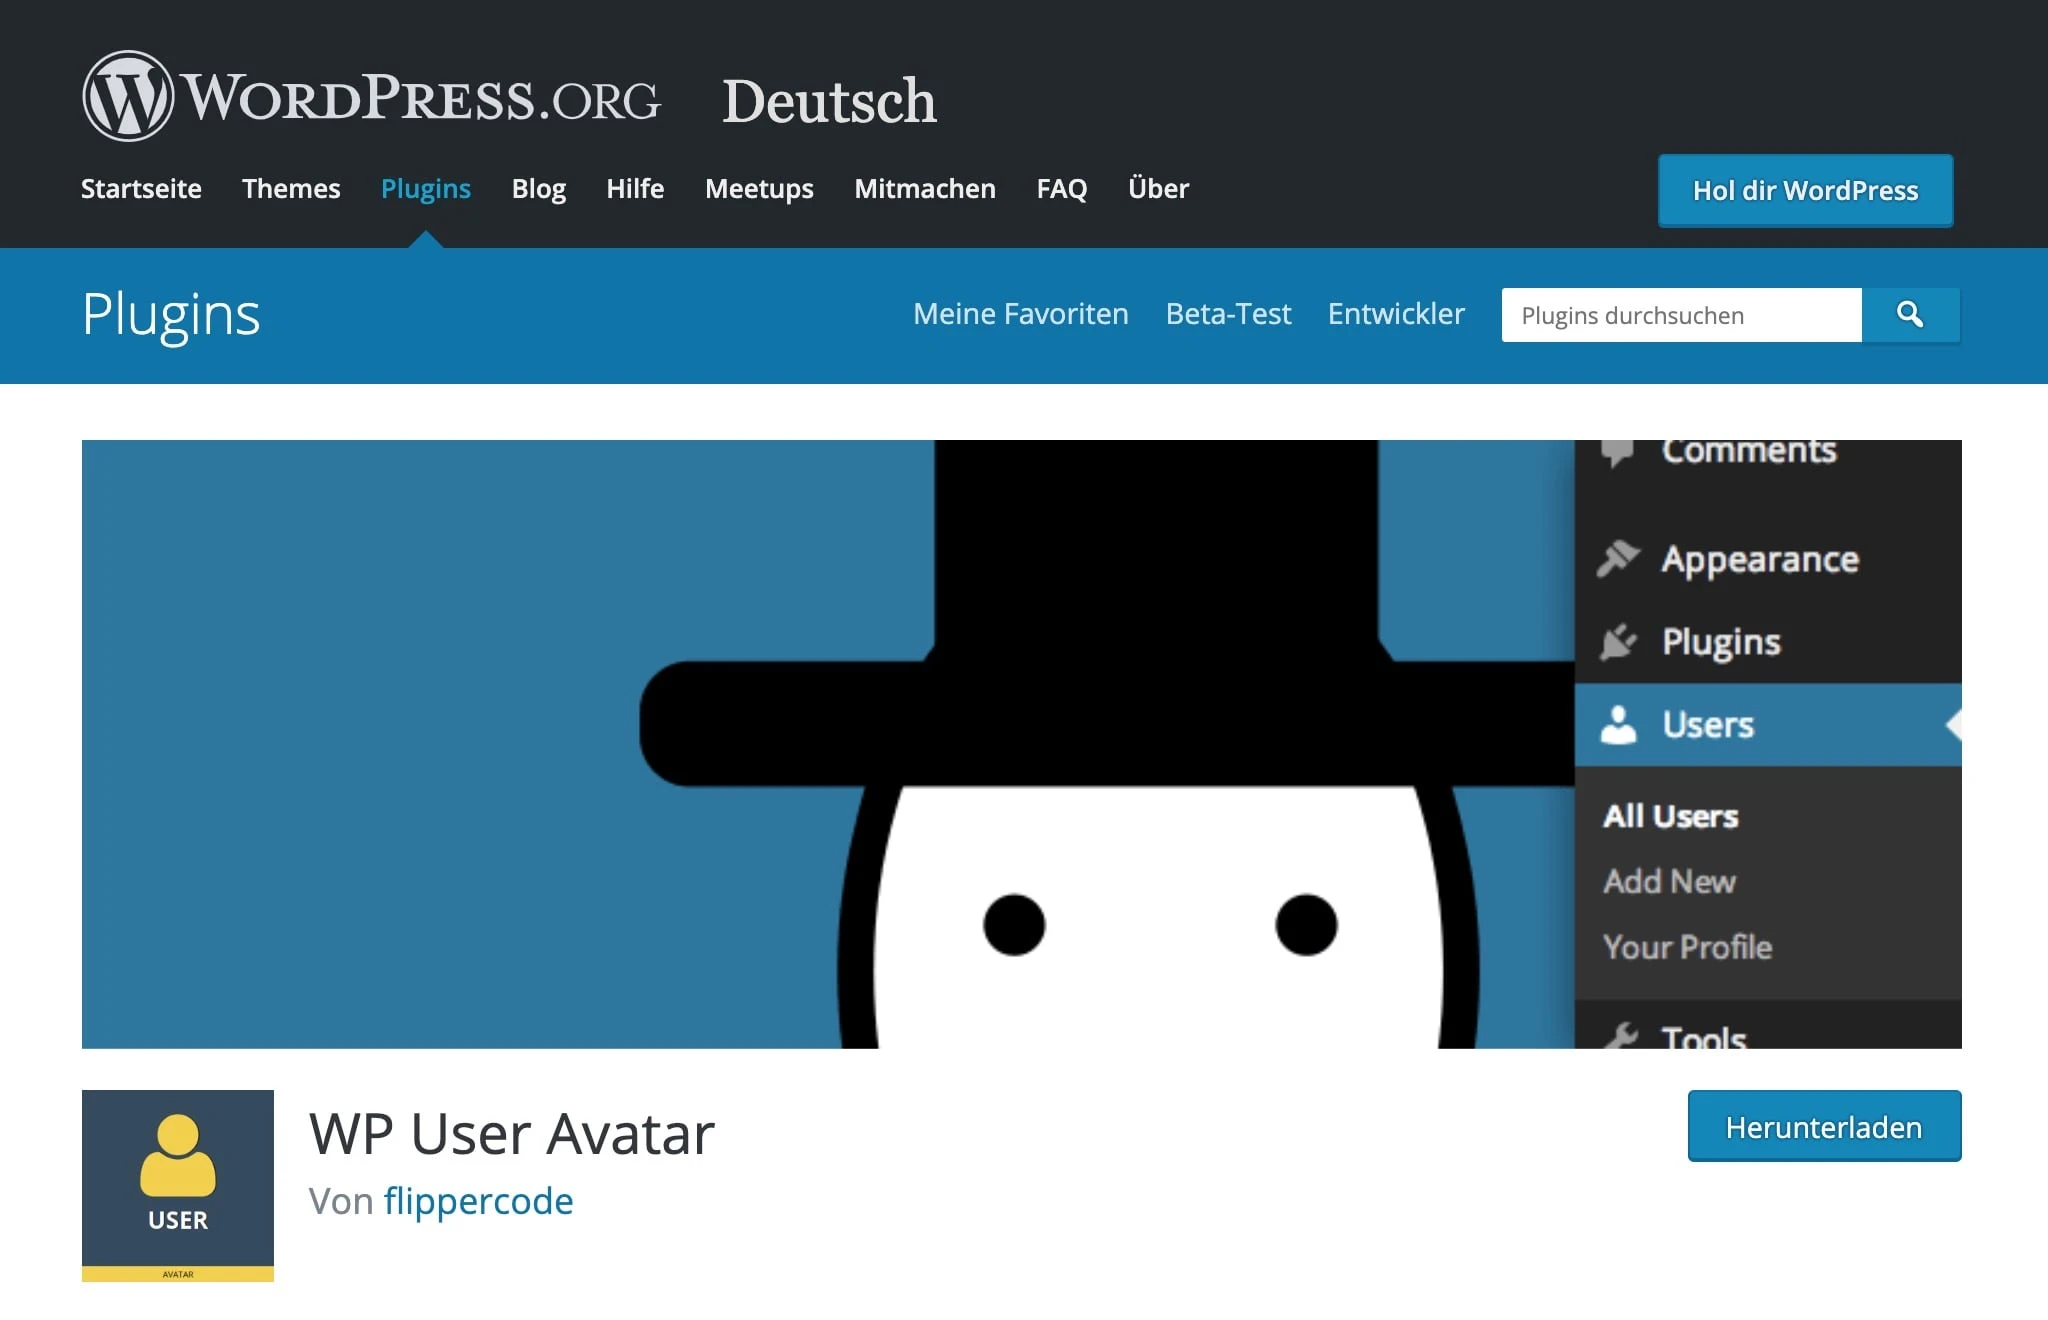Image resolution: width=2048 pixels, height=1320 pixels.
Task: Click the WordPress.org logo
Action: tap(370, 100)
